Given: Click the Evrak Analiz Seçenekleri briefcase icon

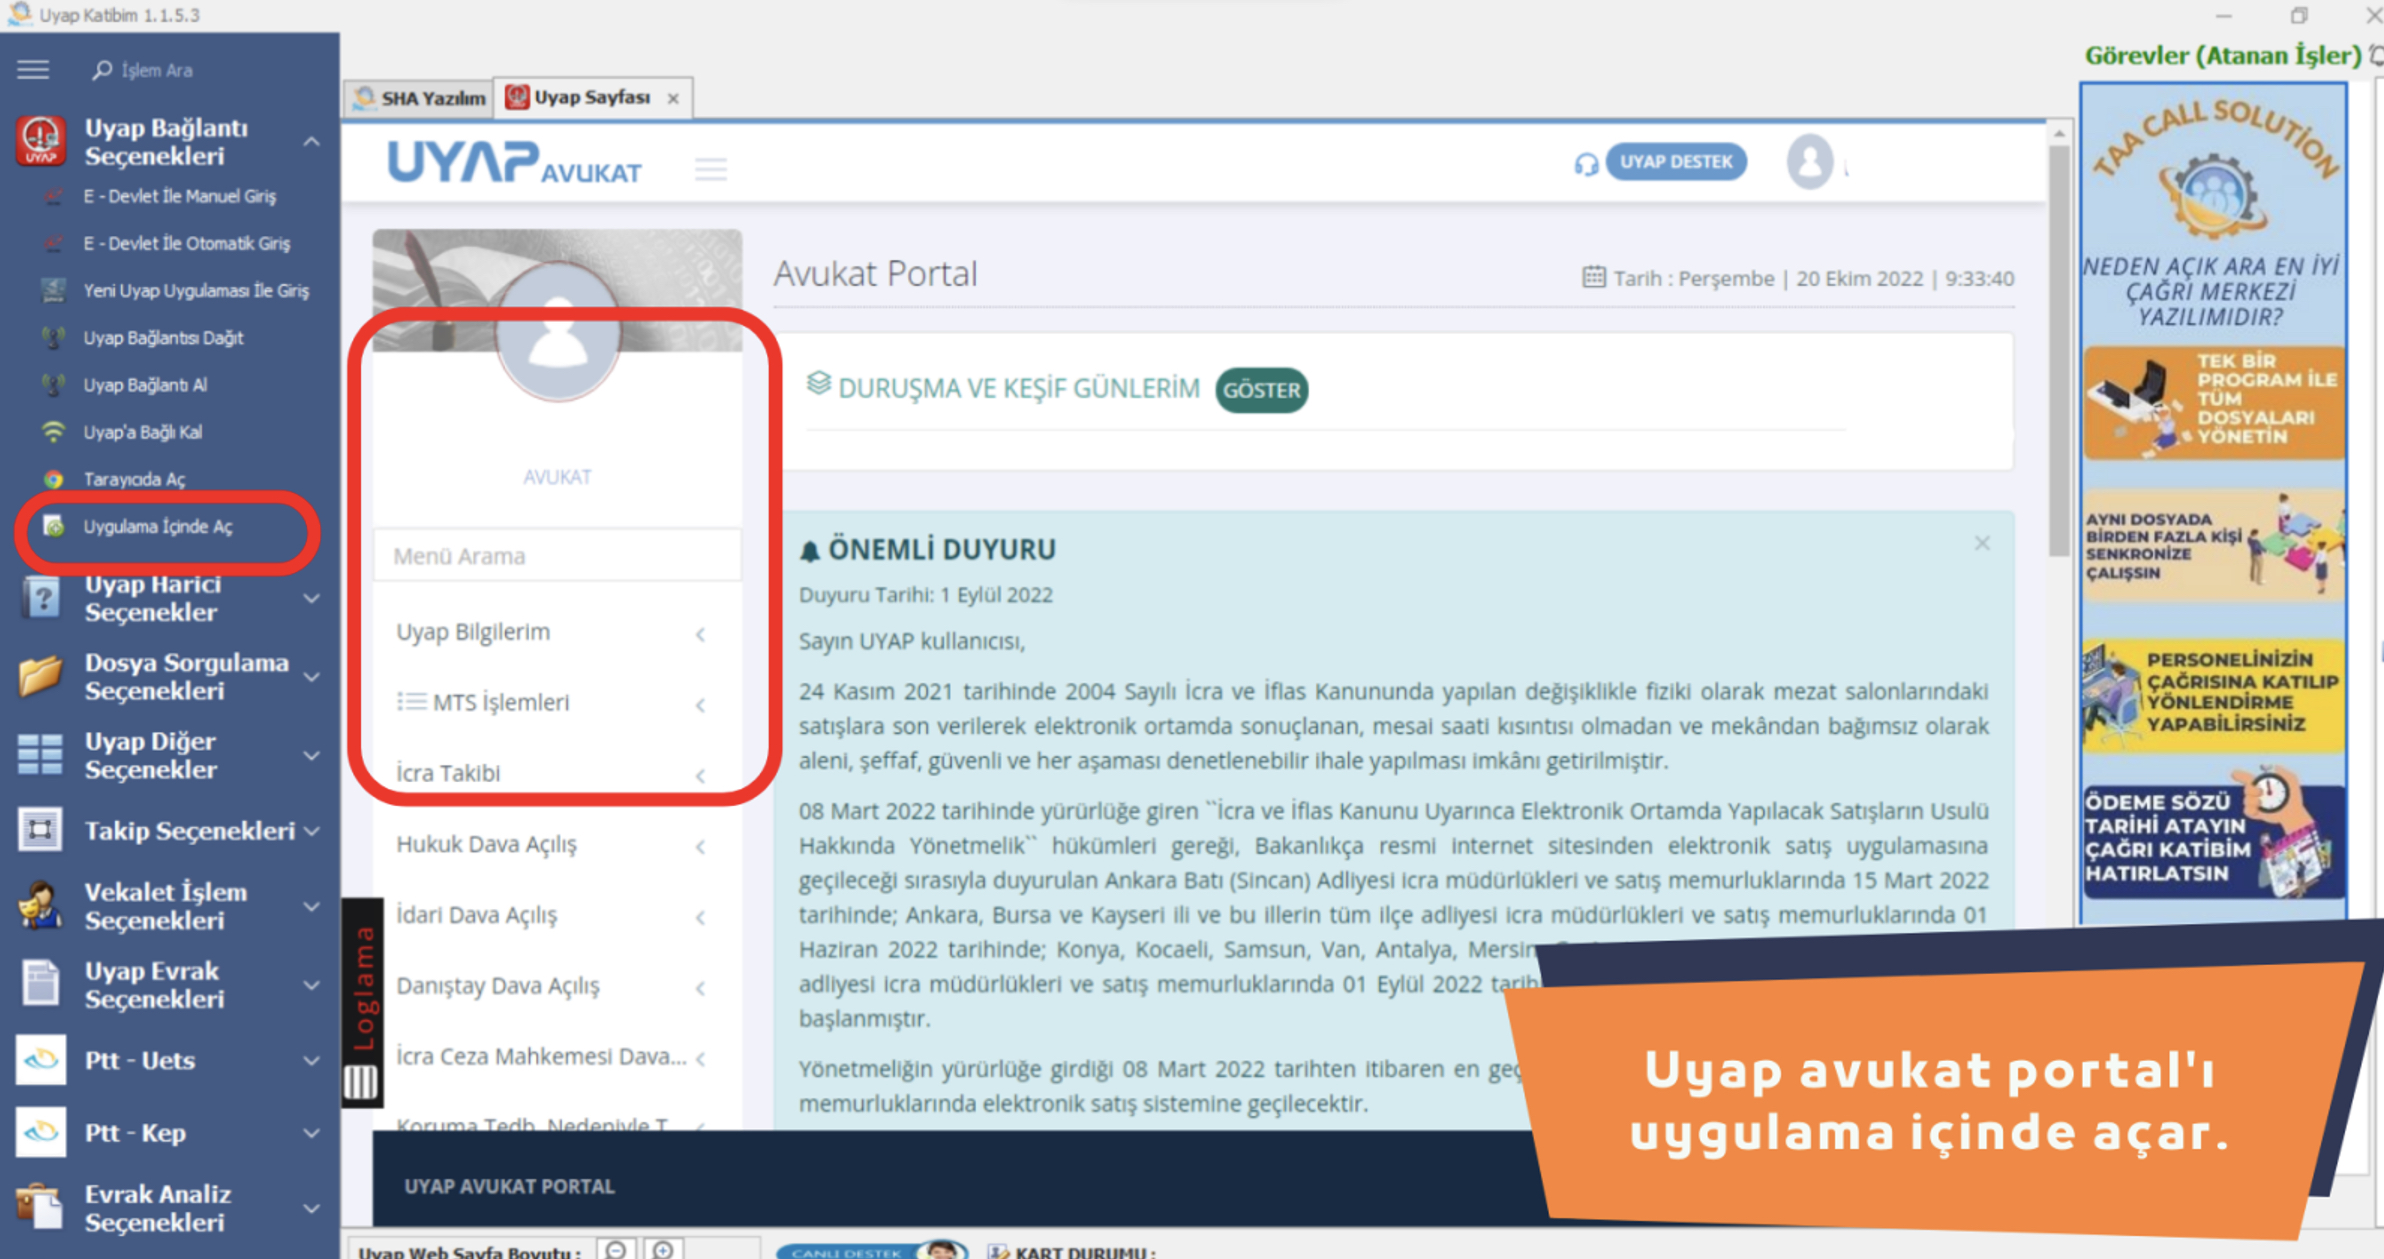Looking at the screenshot, I should tap(41, 1207).
